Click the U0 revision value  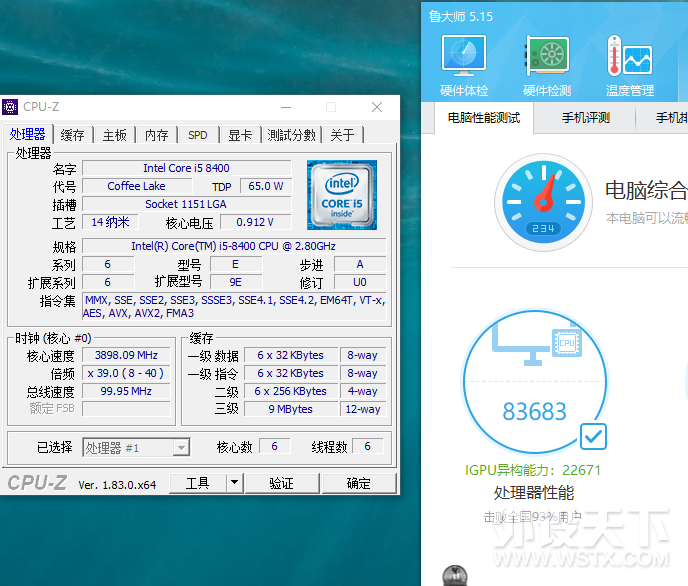point(360,282)
